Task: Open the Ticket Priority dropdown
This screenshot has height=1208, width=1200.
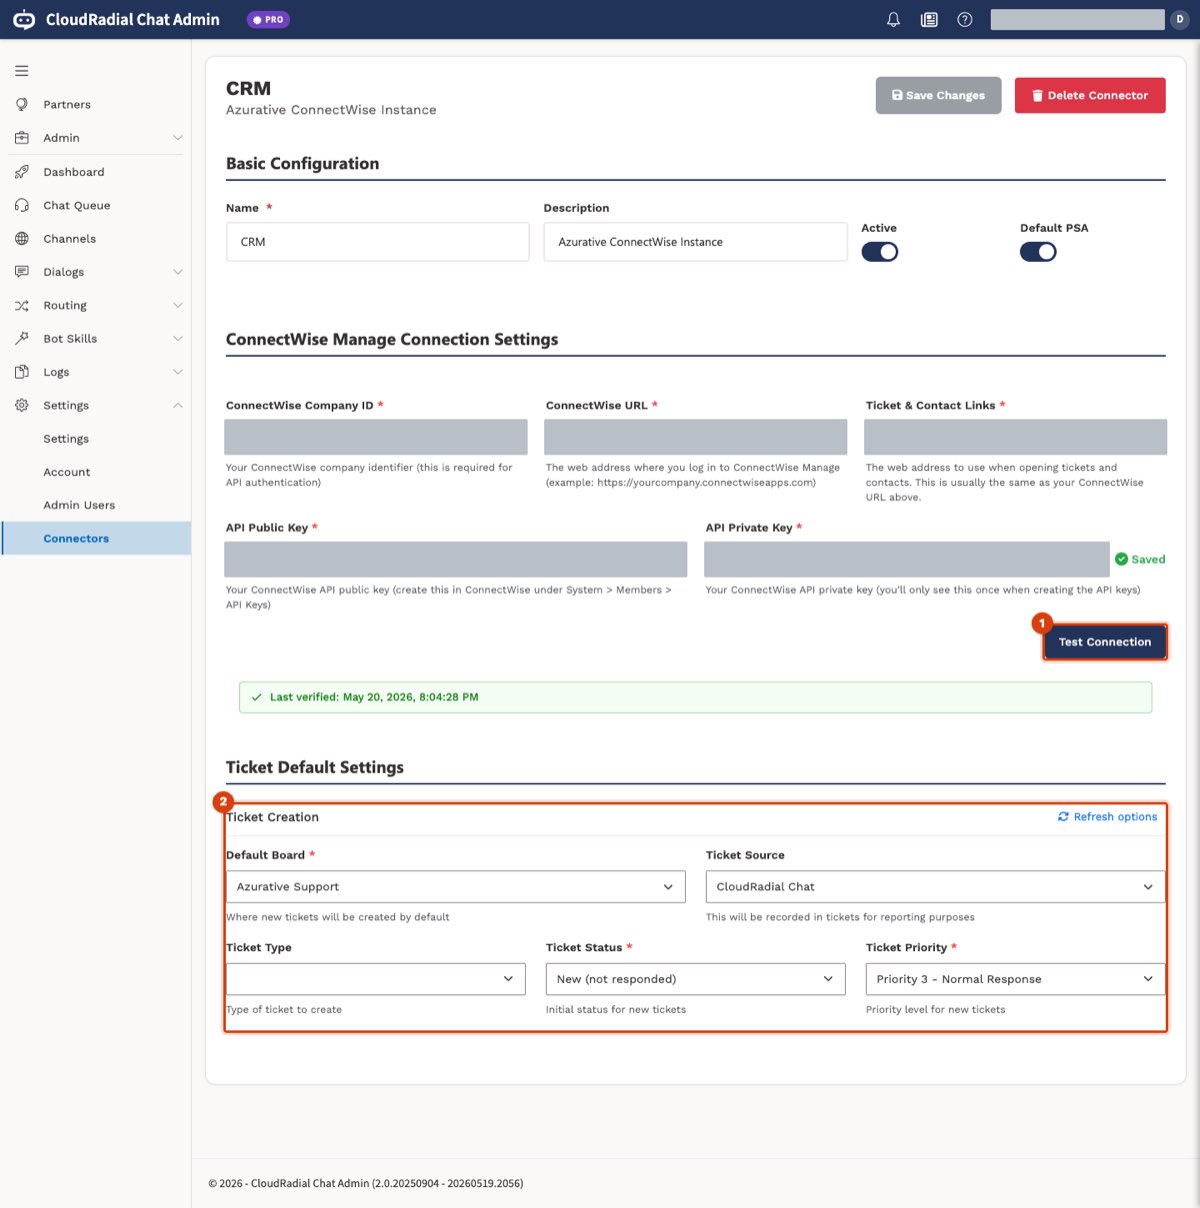Action: 1016,979
